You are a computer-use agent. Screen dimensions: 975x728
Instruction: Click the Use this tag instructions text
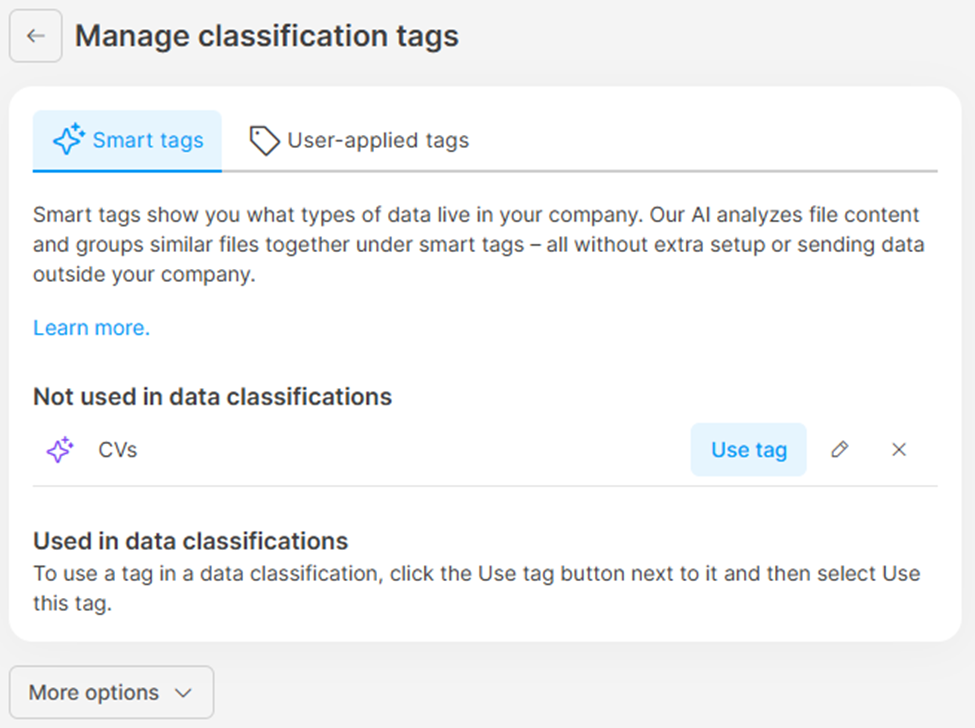coord(476,589)
